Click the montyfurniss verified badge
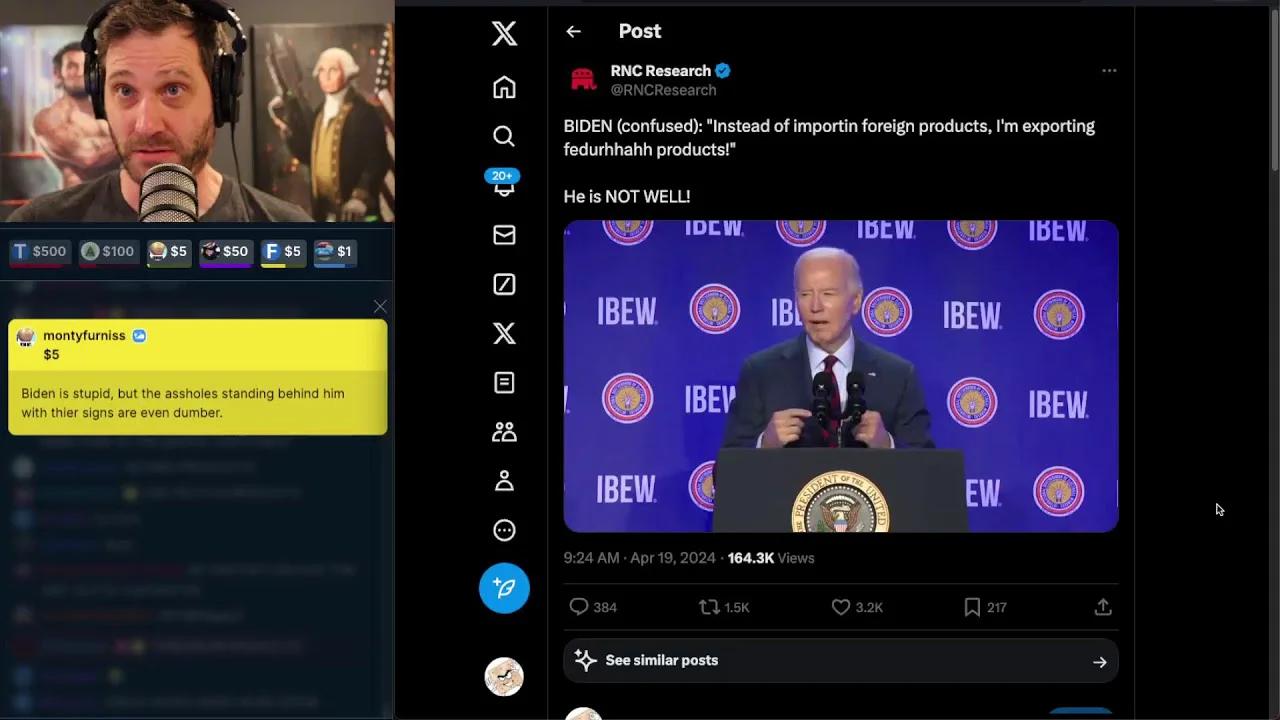1280x720 pixels. (x=139, y=336)
